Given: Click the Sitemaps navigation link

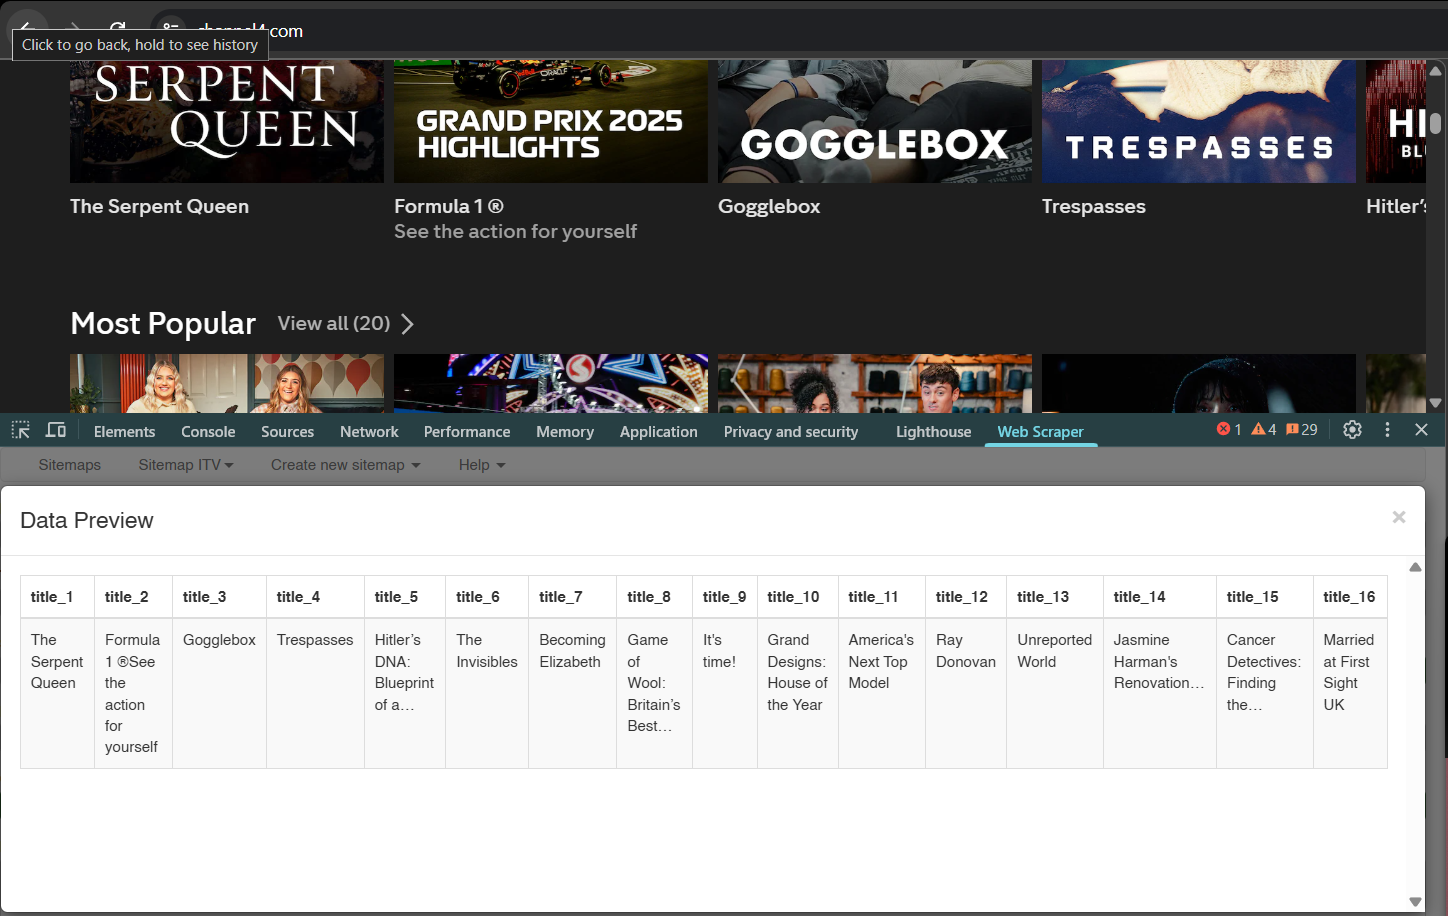Looking at the screenshot, I should pos(70,465).
